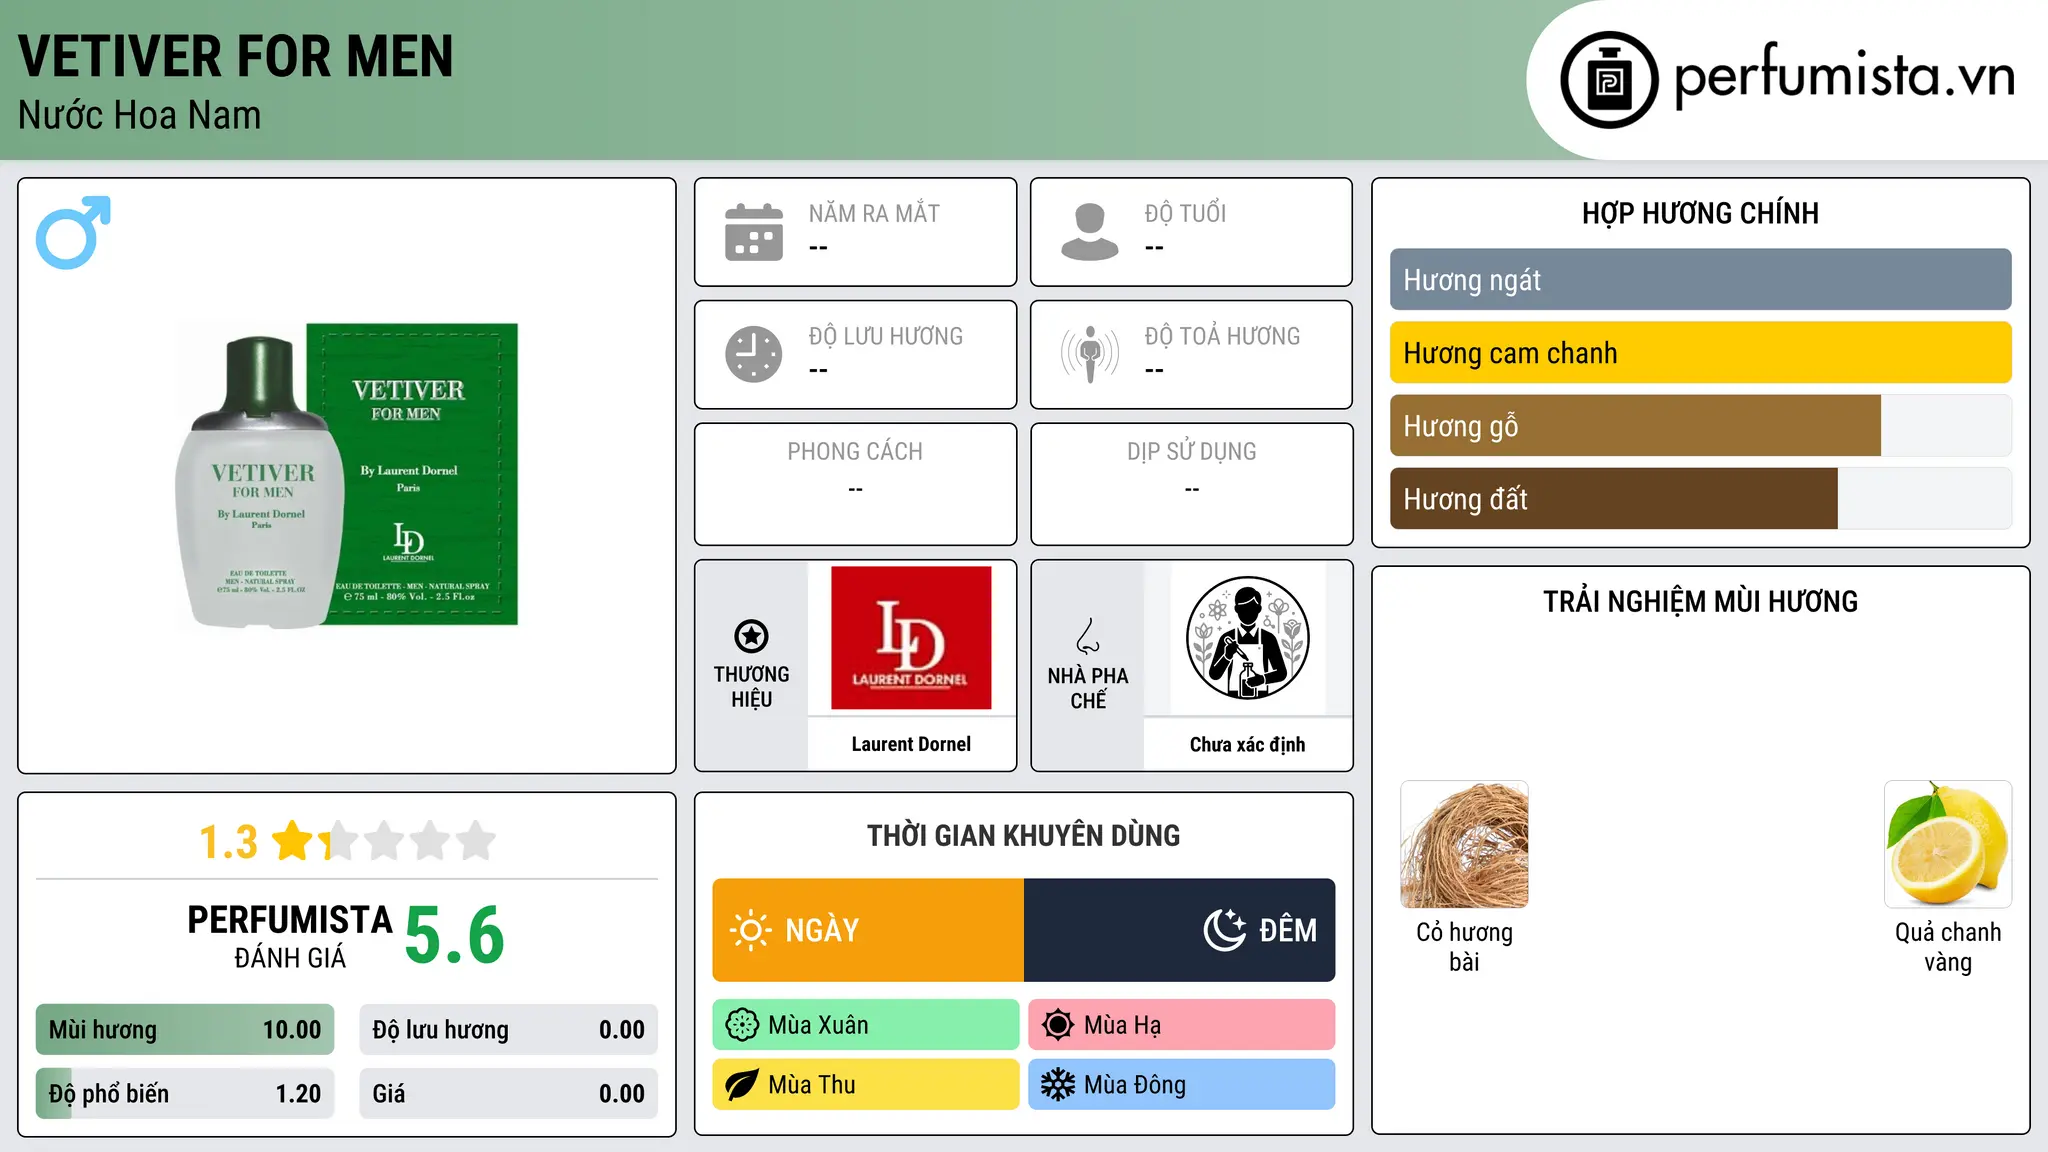Click the 1.3 star rating value
This screenshot has width=2048, height=1152.
(228, 842)
